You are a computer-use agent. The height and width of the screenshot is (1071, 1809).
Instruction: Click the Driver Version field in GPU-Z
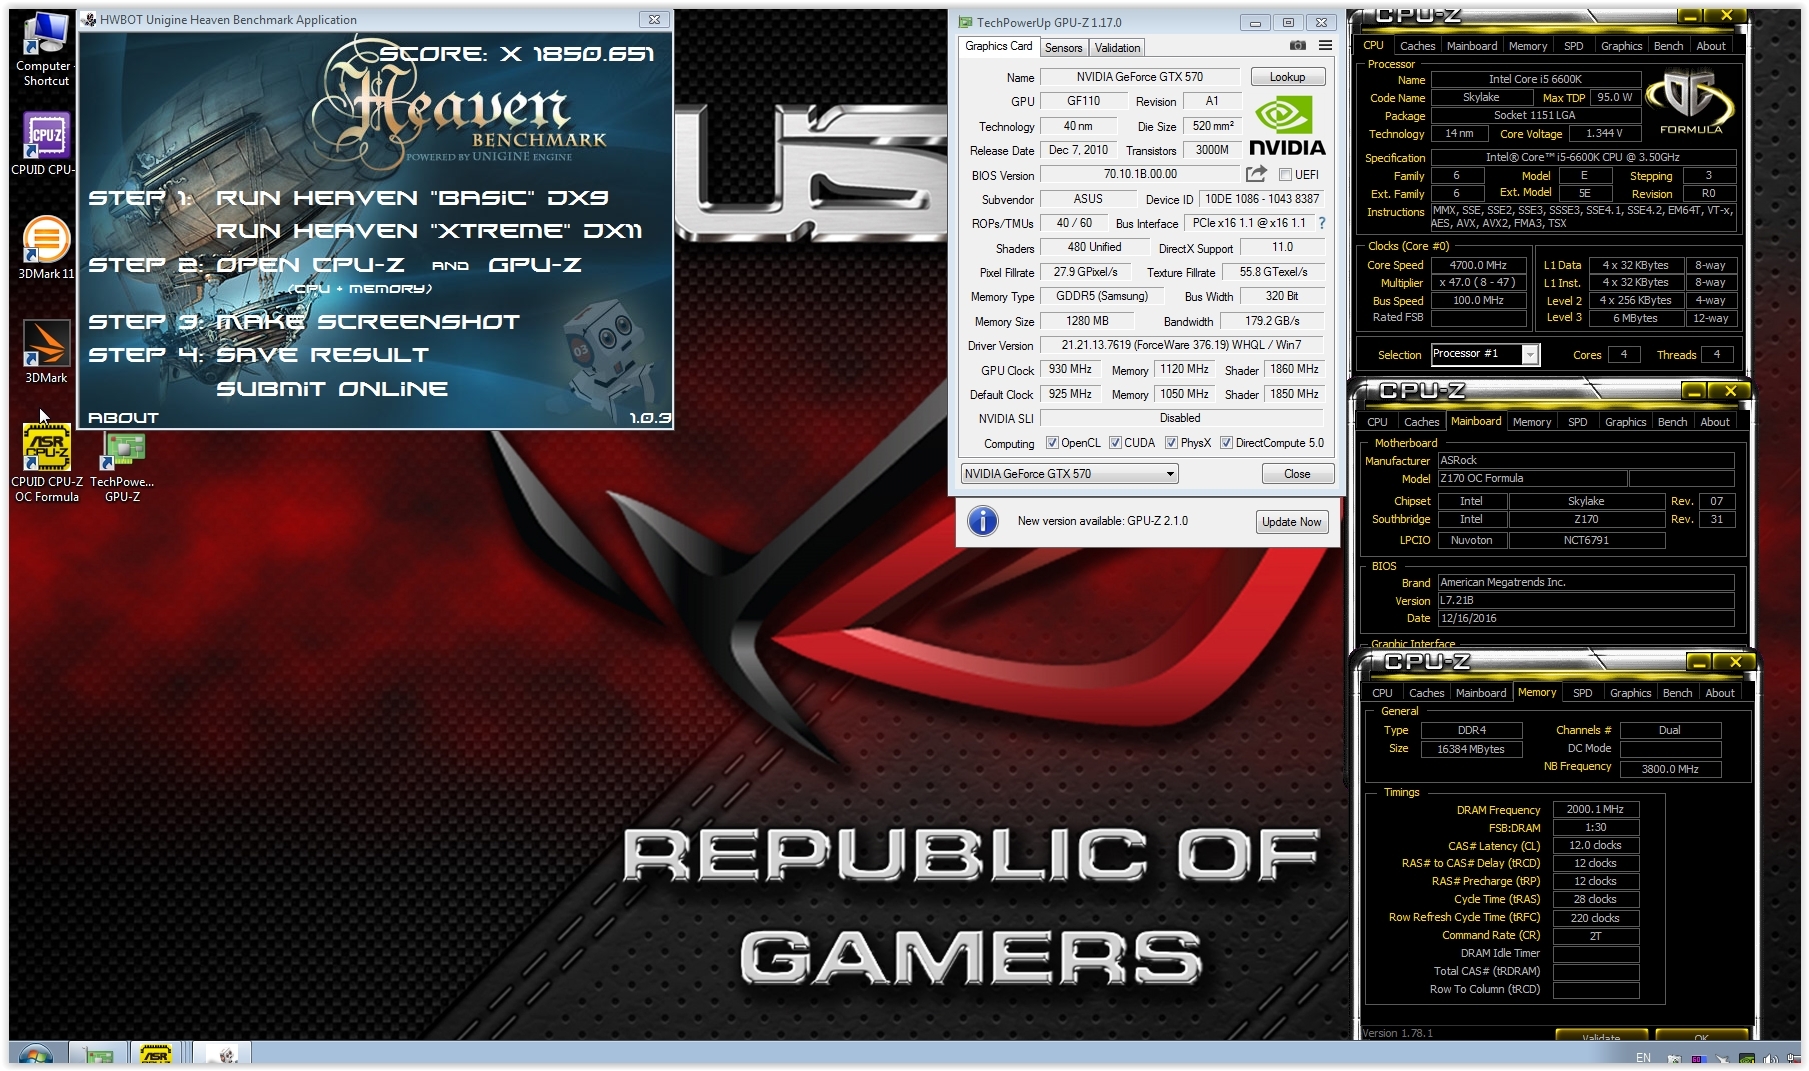1181,345
